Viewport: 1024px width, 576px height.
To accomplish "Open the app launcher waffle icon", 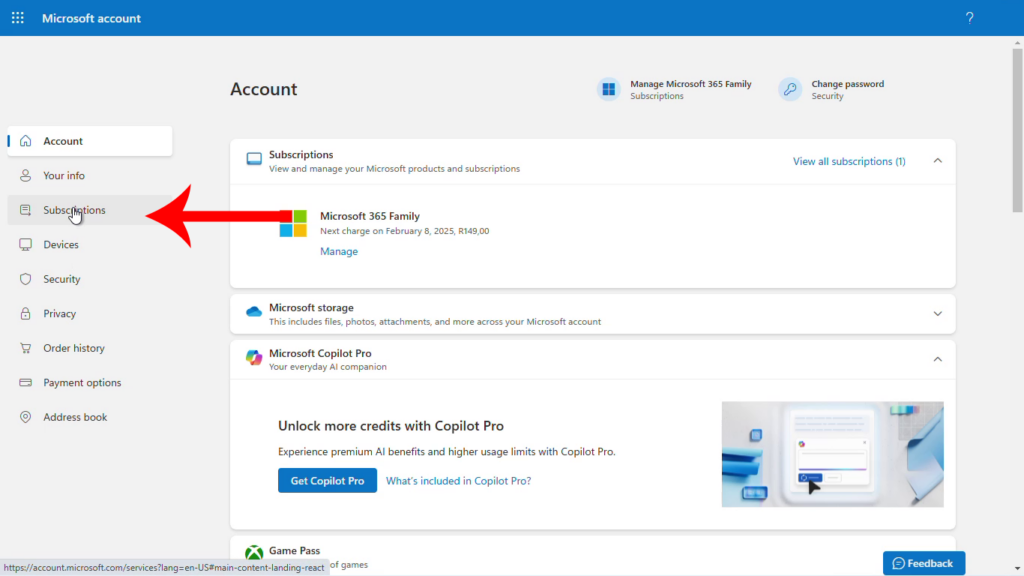I will pos(17,17).
